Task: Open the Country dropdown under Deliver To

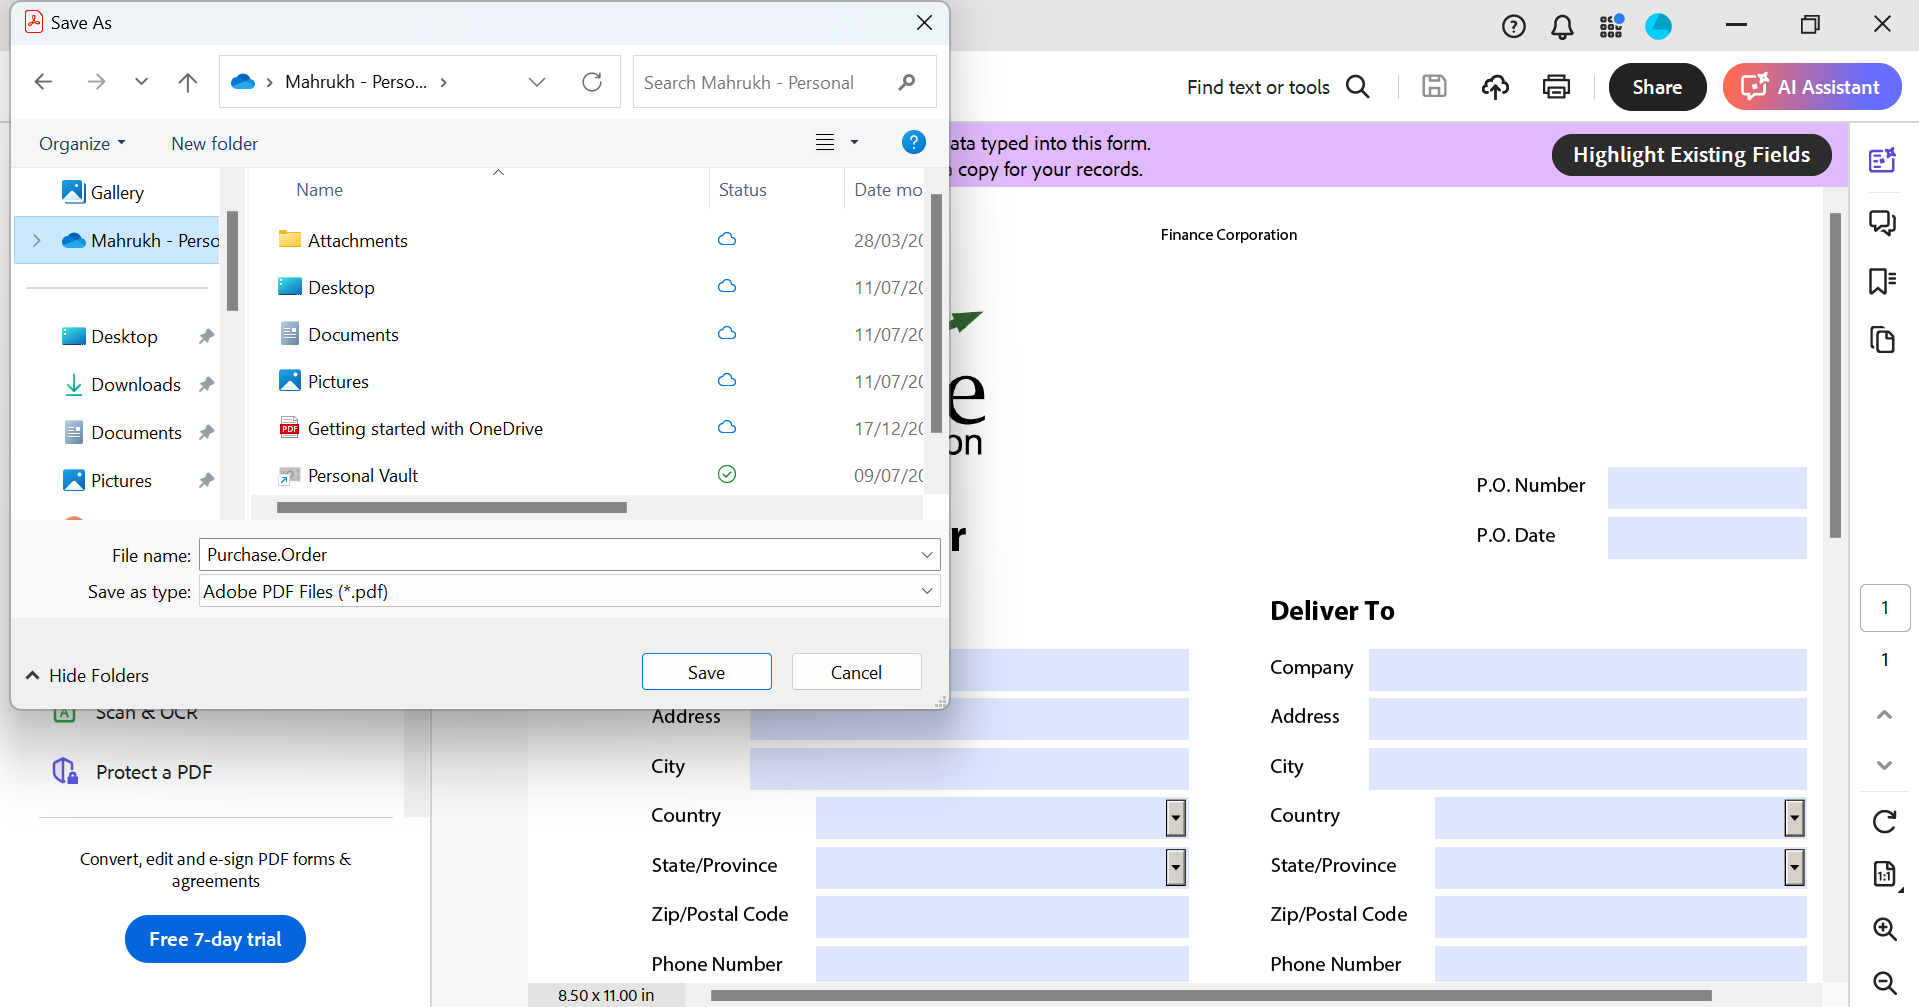Action: (1793, 817)
